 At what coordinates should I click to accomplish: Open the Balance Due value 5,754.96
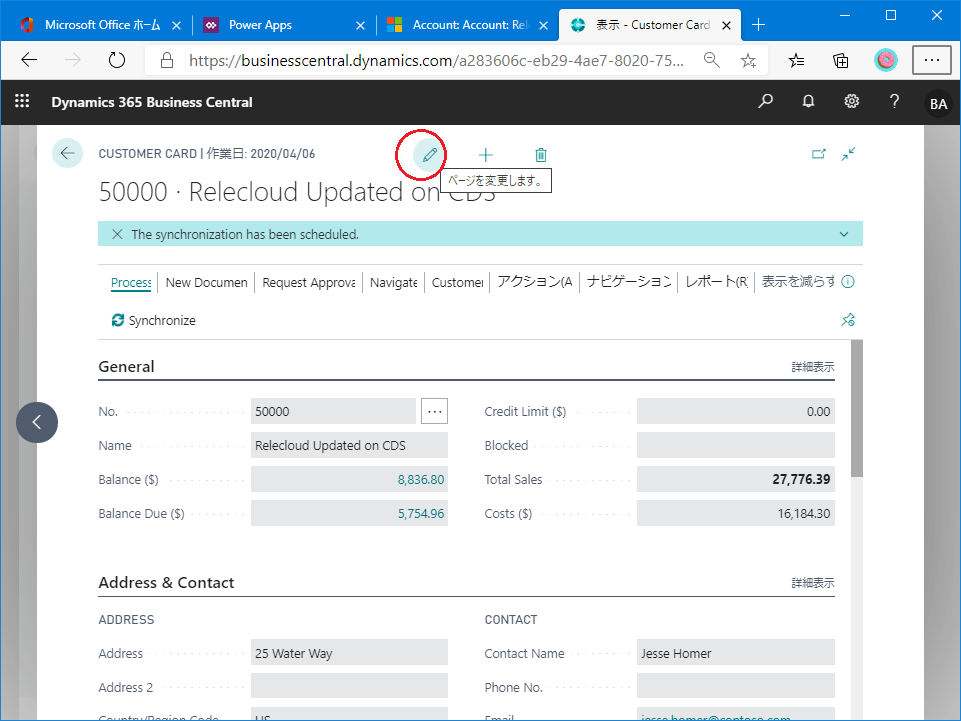coord(420,513)
